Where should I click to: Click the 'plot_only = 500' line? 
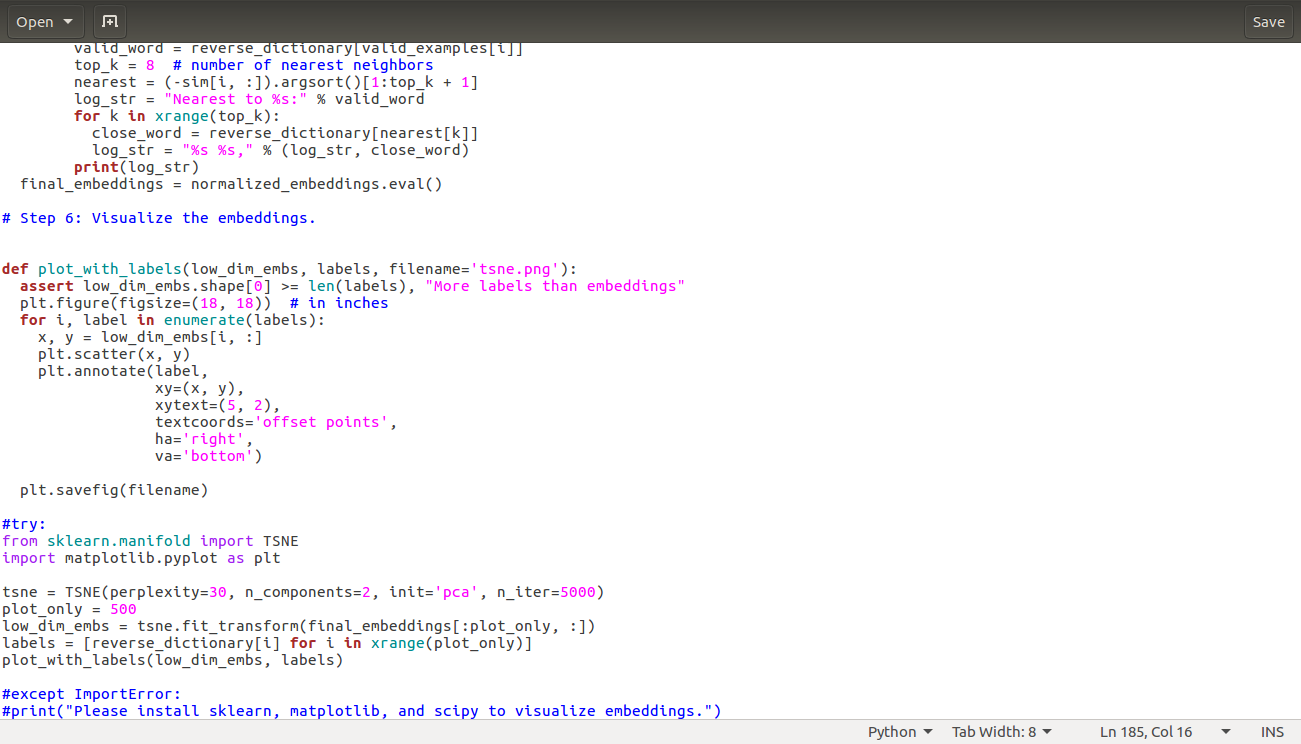69,609
